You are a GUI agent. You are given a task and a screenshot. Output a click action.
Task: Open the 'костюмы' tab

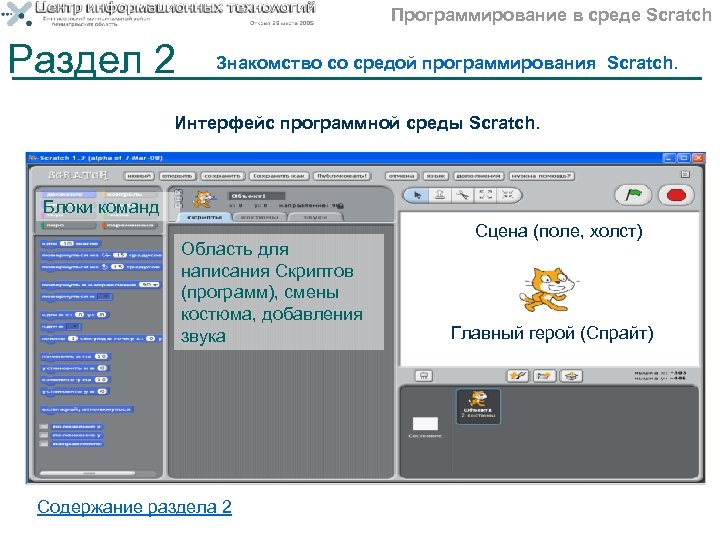pyautogui.click(x=259, y=217)
